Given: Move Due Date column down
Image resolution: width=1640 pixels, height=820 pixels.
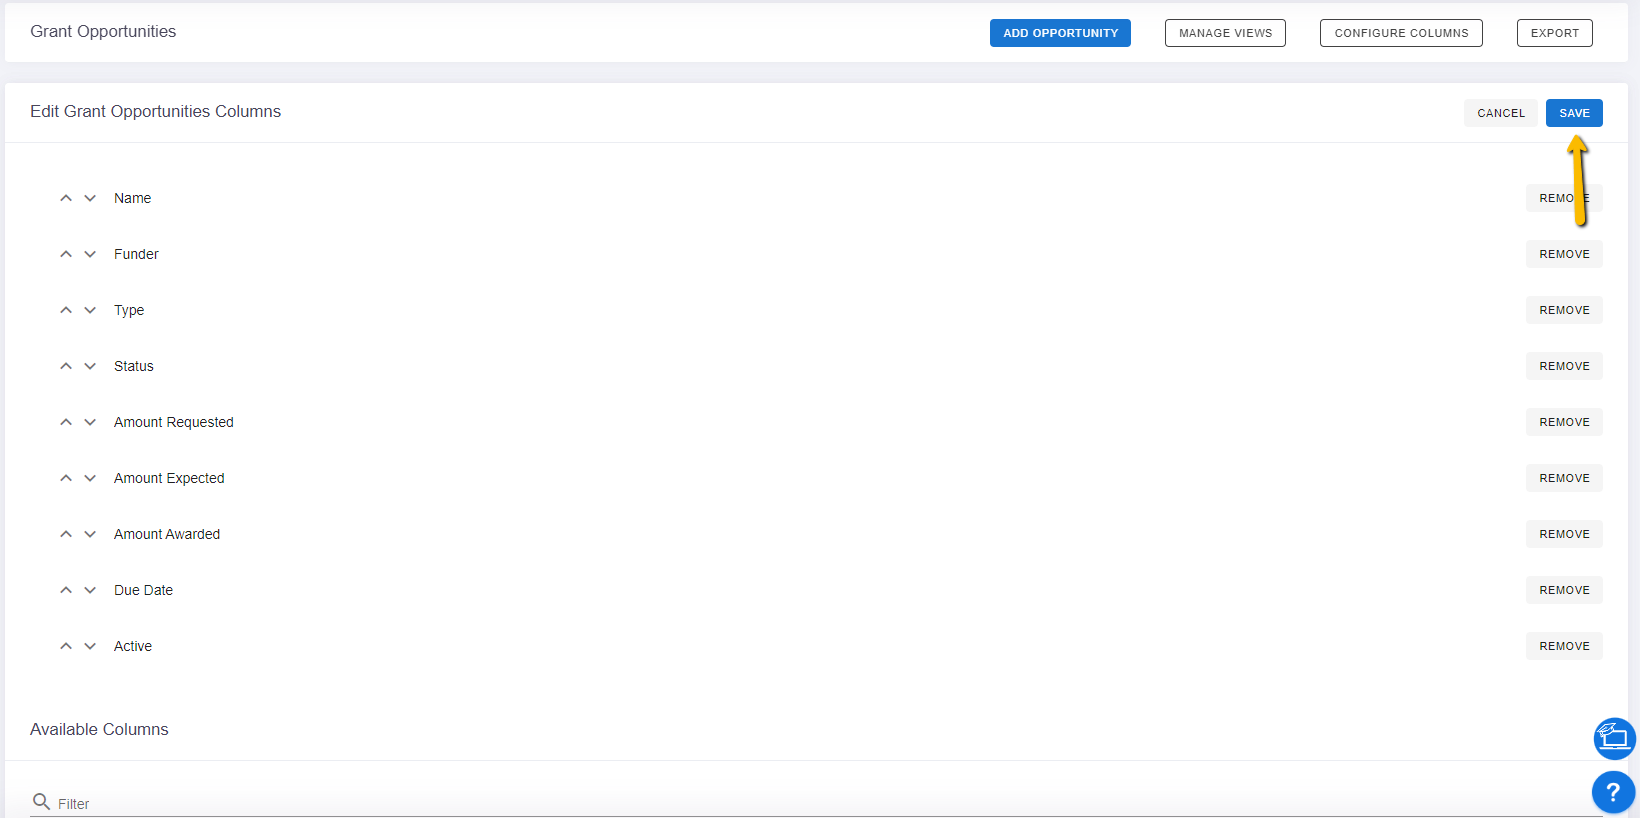Looking at the screenshot, I should (x=90, y=590).
